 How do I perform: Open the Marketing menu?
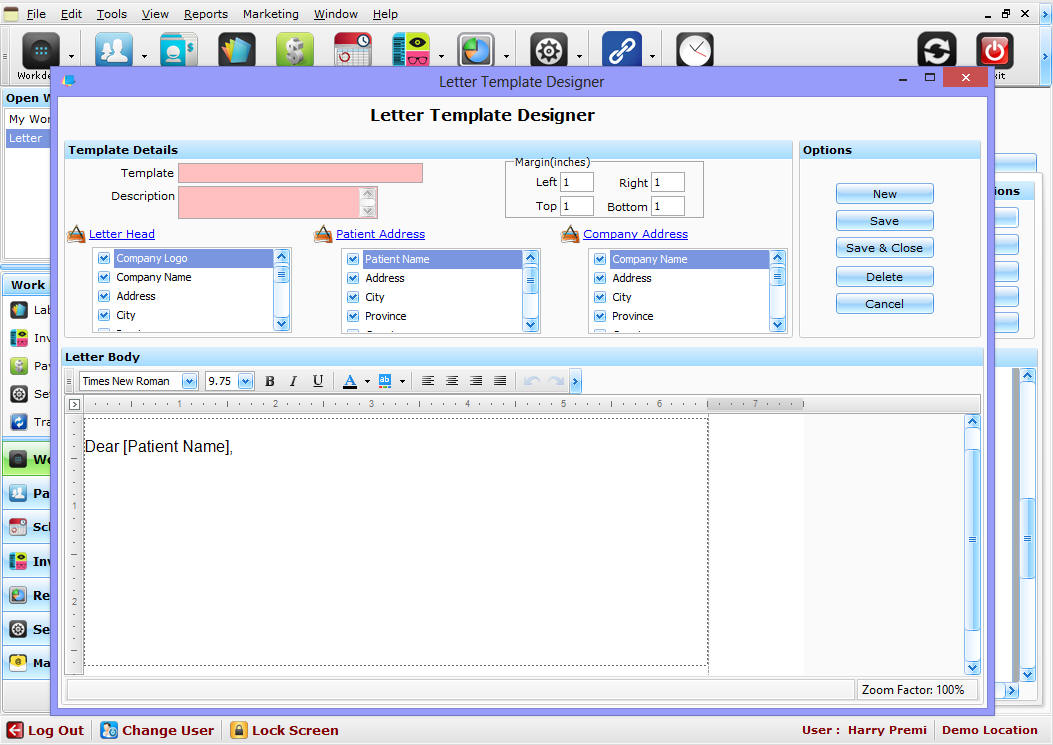tap(271, 13)
